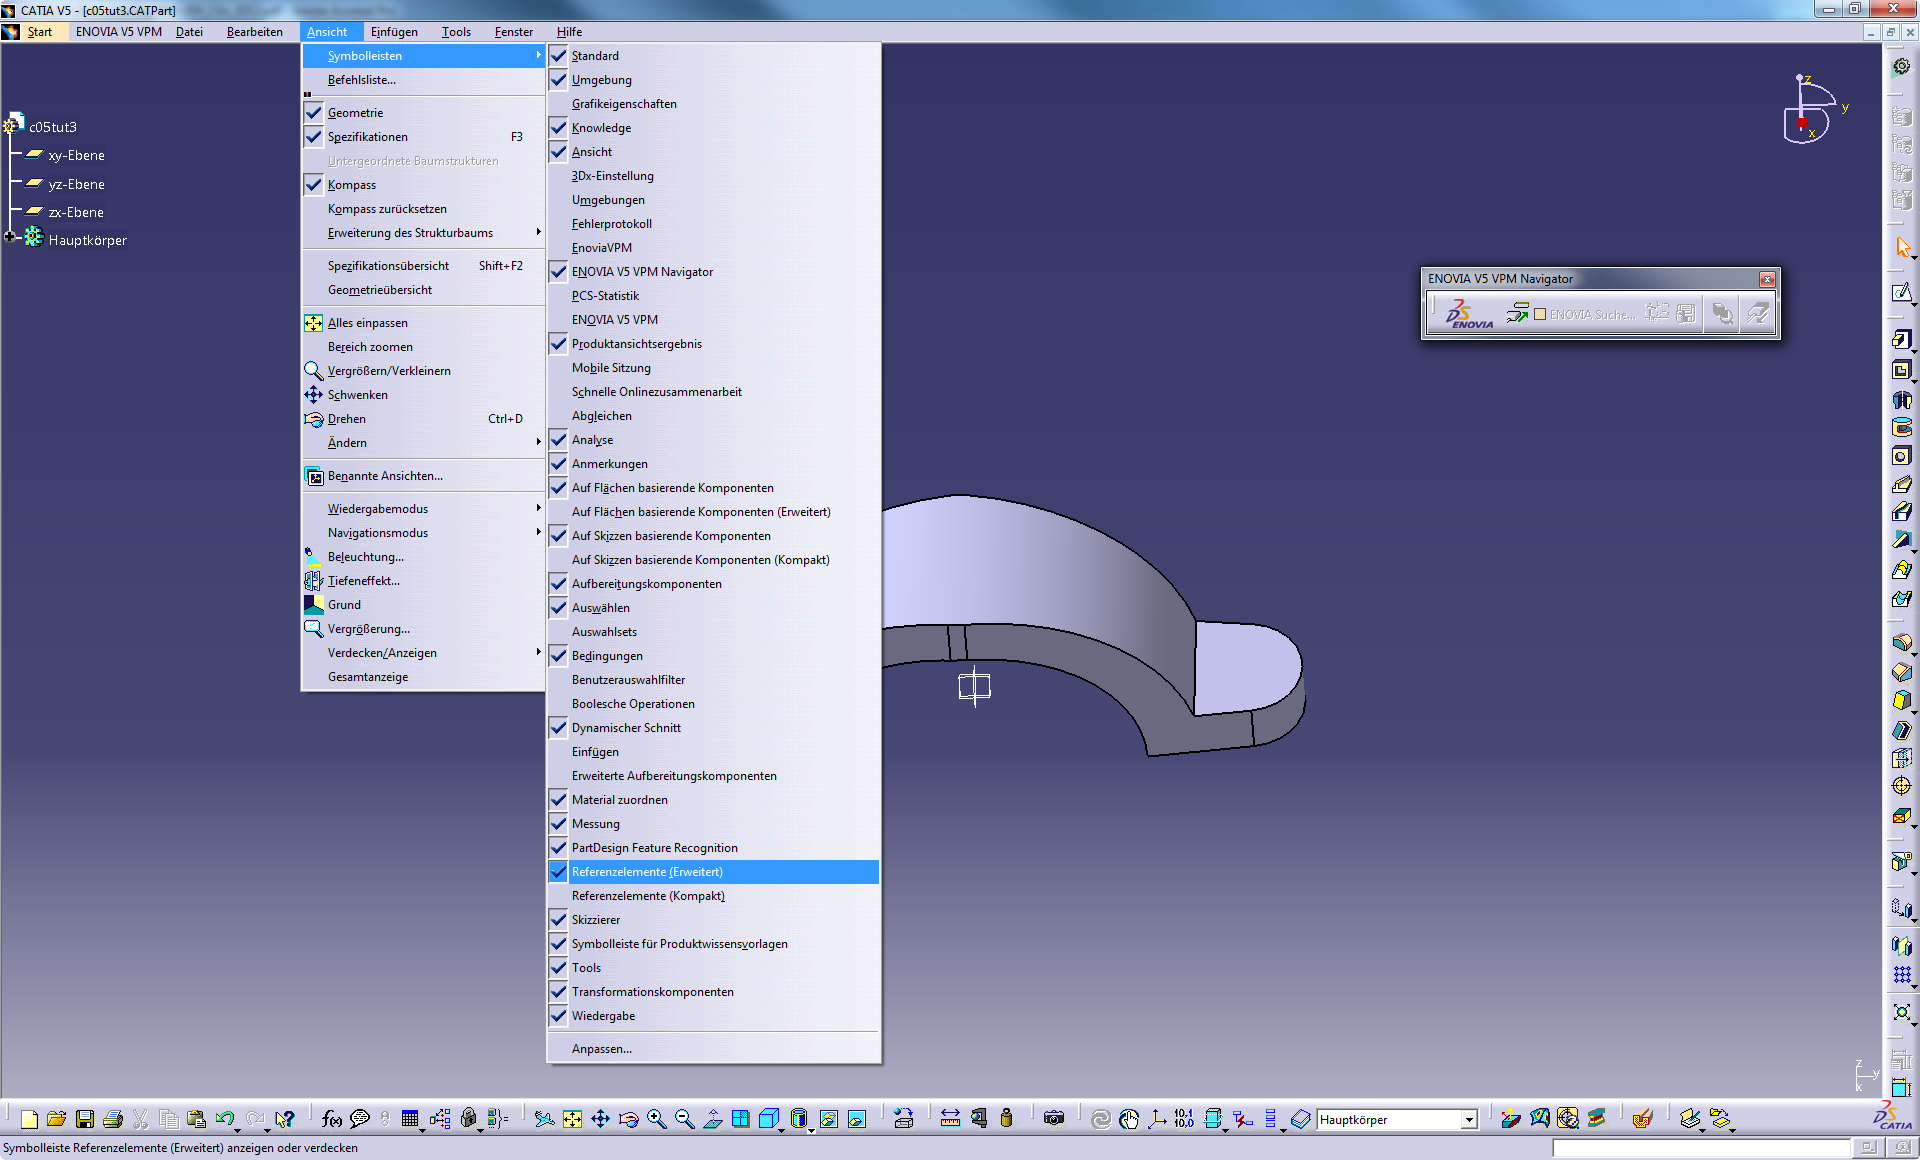Click the Select arrow tool in the right toolbar

click(x=1902, y=247)
